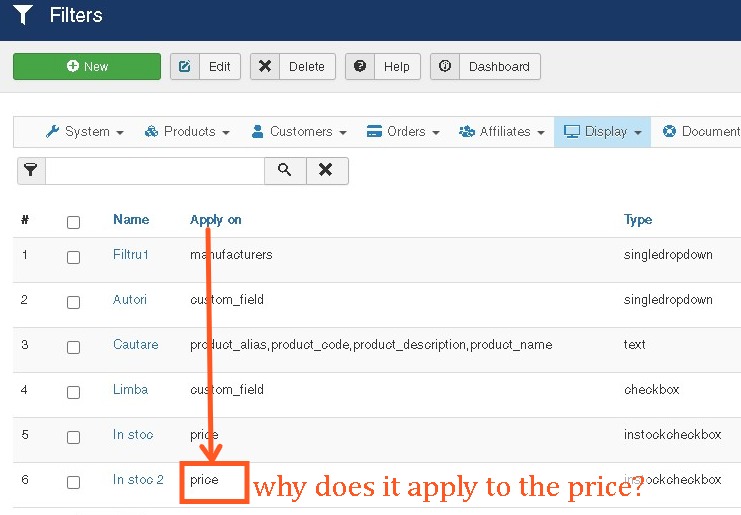Check the box for Autori row
Image resolution: width=741 pixels, height=515 pixels.
(73, 302)
